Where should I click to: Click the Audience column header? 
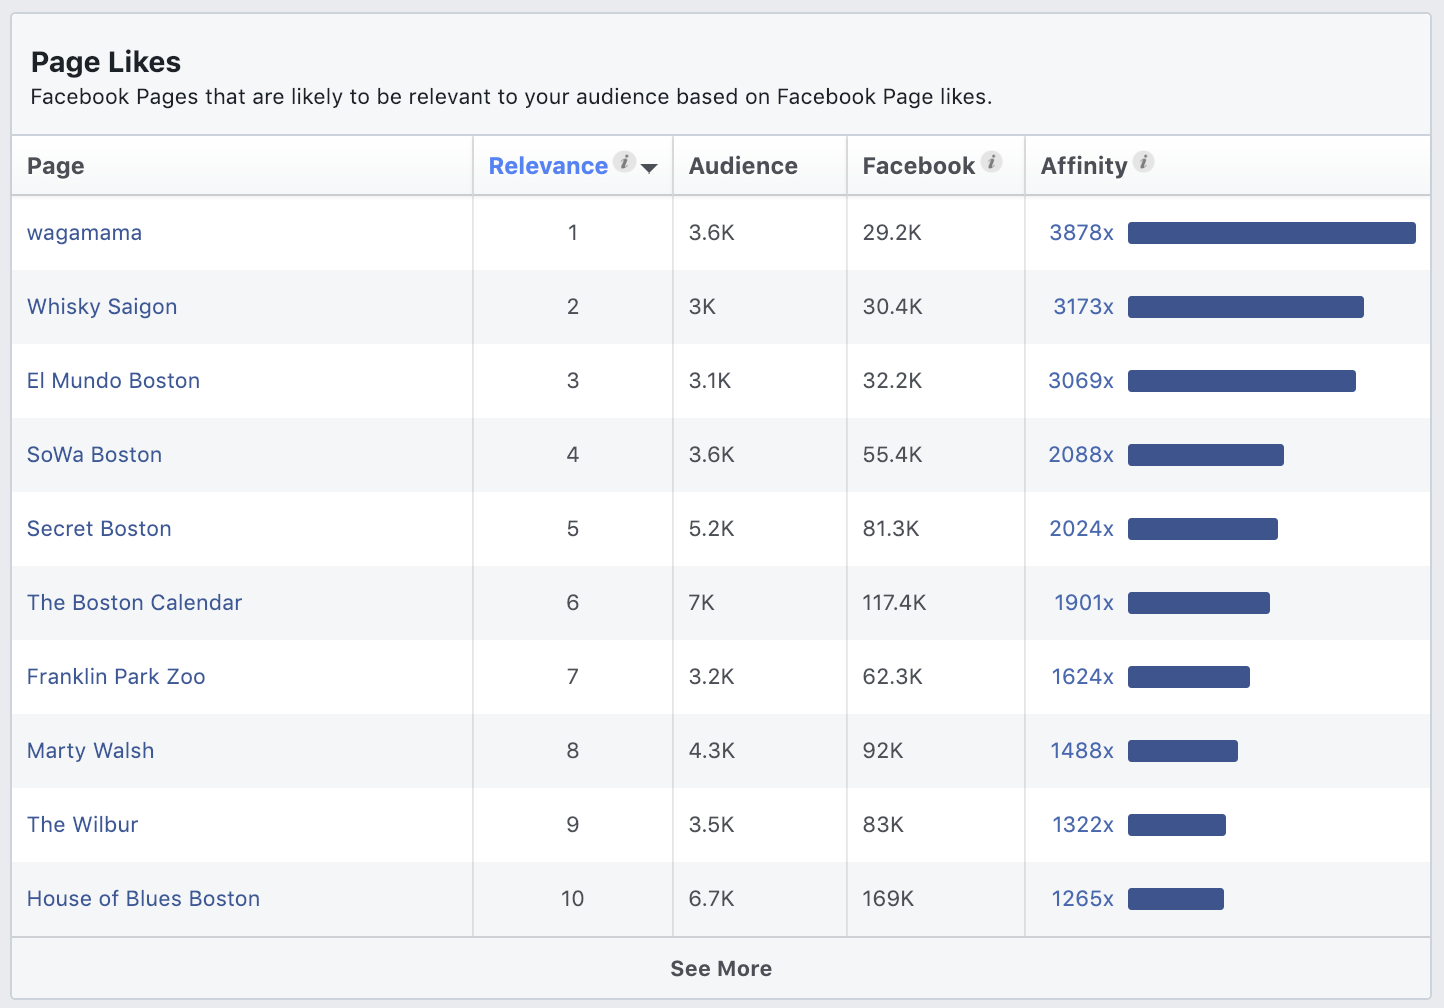[743, 166]
